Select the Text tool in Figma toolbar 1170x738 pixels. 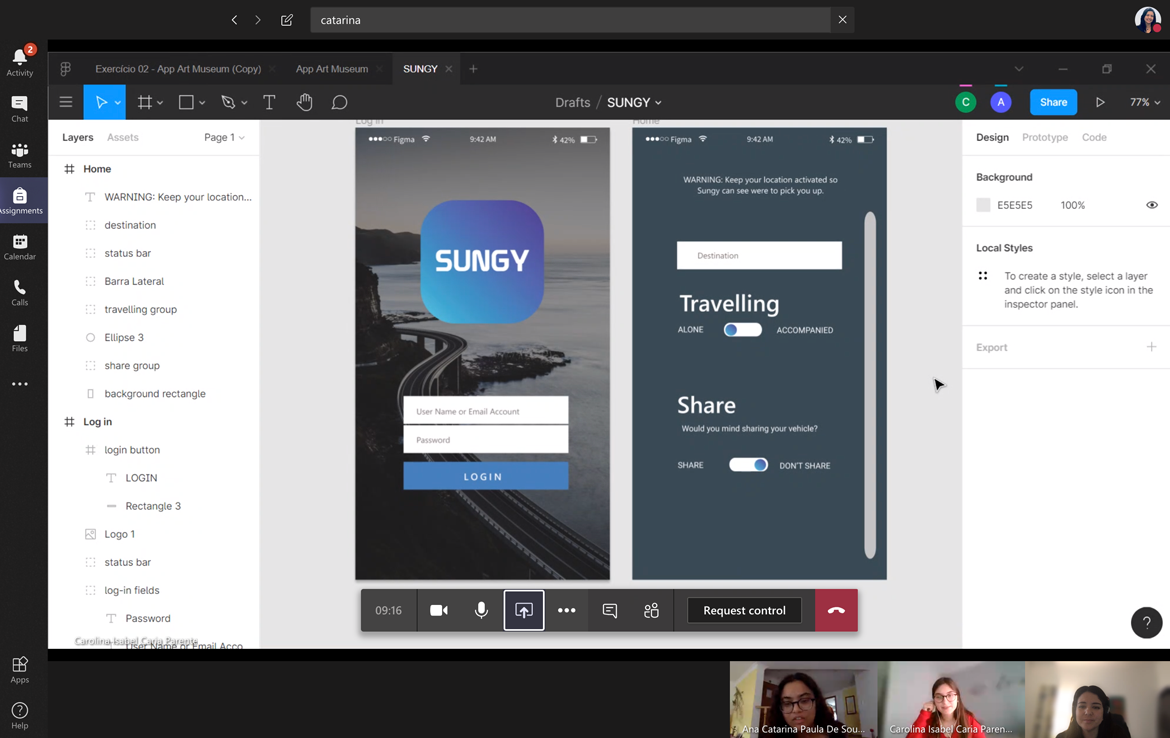tap(269, 102)
